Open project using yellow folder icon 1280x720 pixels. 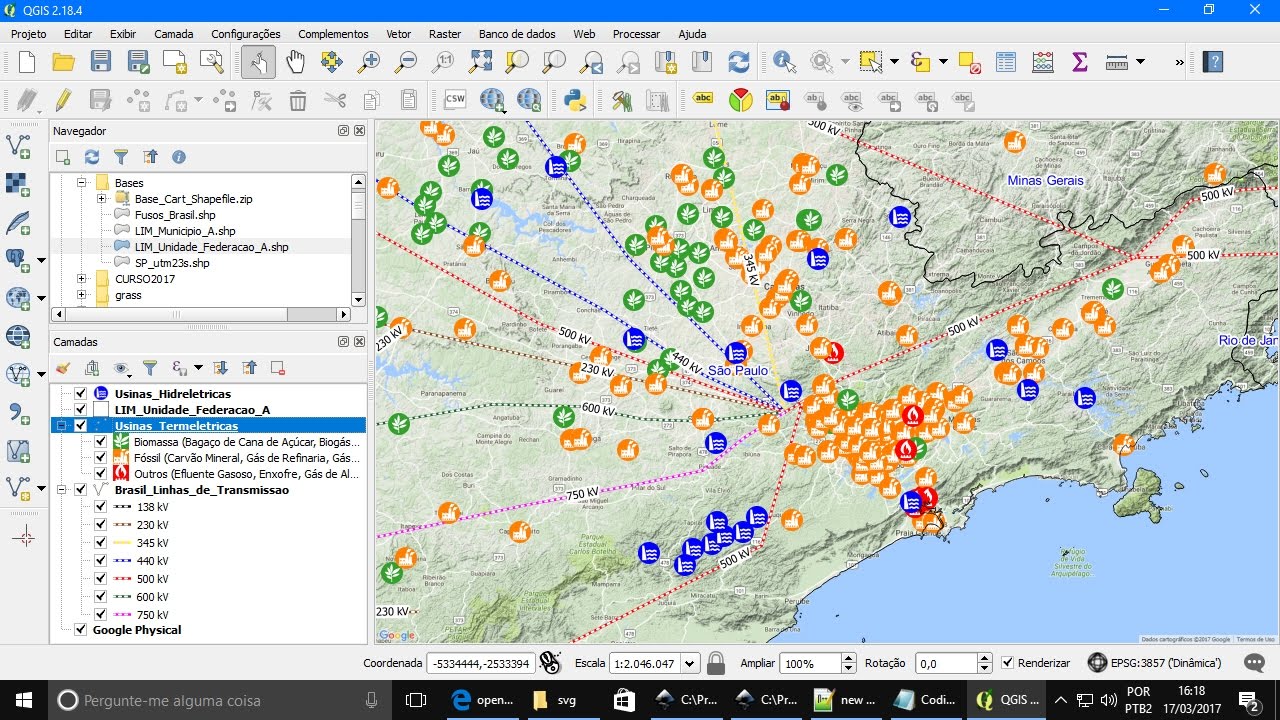click(64, 62)
